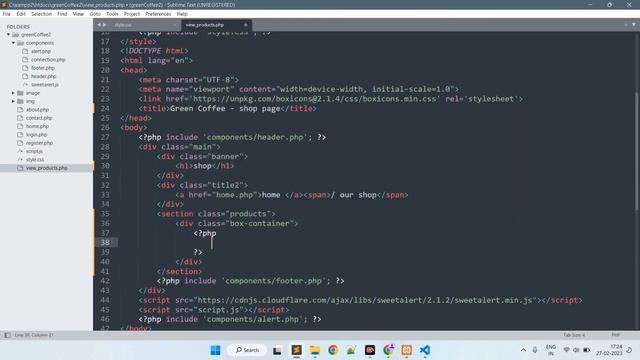Open about.php from the folder tree
The image size is (640, 360).
pos(37,110)
